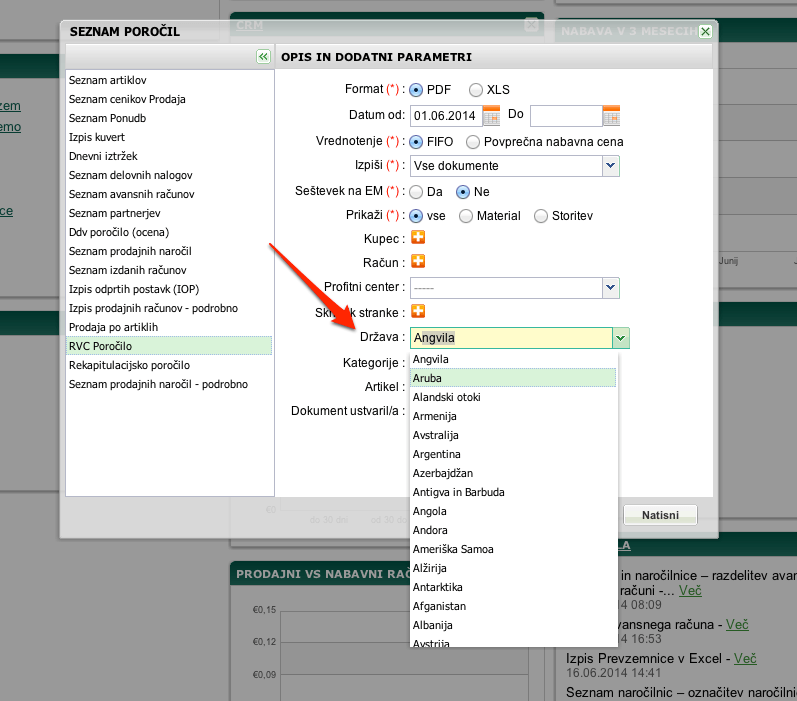Open Seznam prodajnih naročil - podrobno
This screenshot has height=701, width=797.
[x=169, y=384]
